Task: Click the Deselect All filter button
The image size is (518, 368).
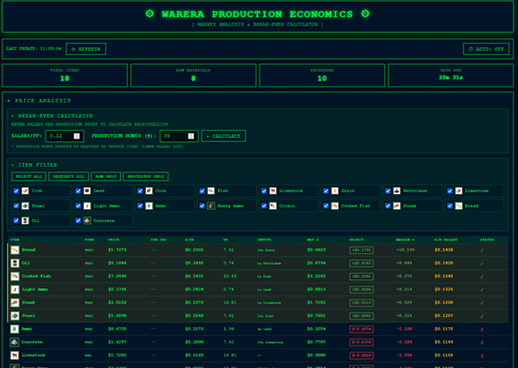Action: 69,176
